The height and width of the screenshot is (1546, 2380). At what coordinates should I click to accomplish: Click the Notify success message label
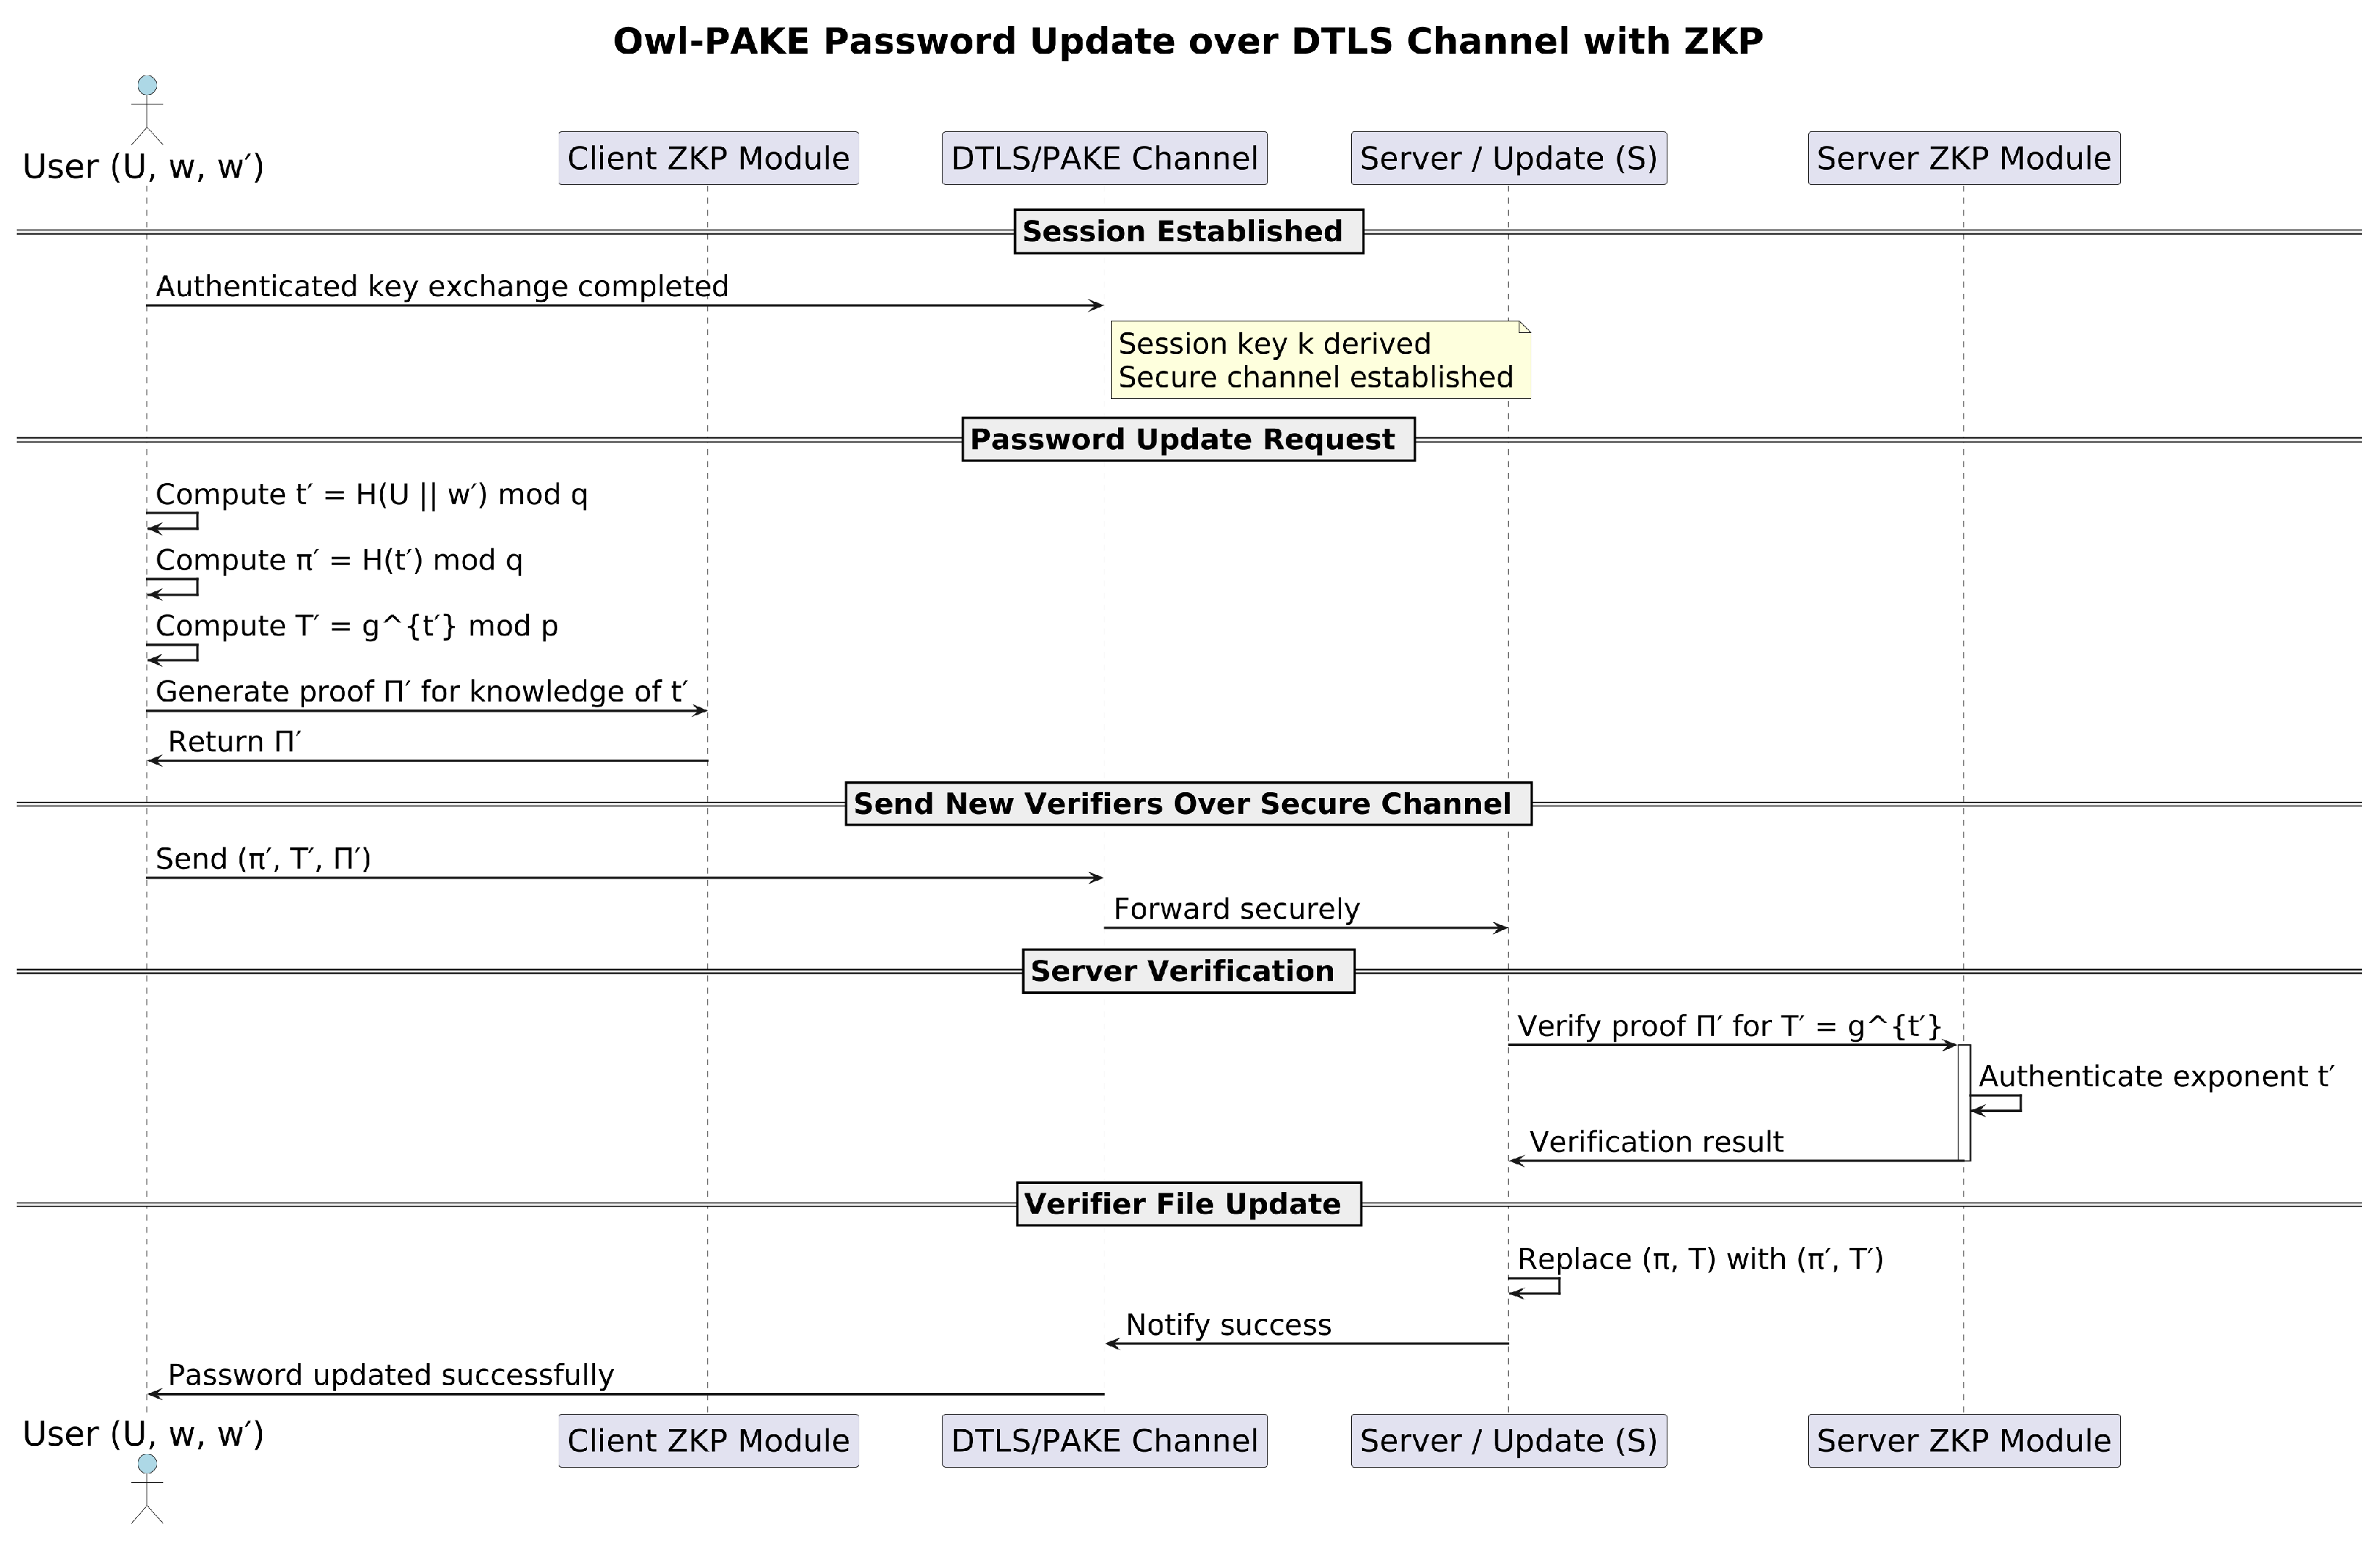(x=1228, y=1325)
